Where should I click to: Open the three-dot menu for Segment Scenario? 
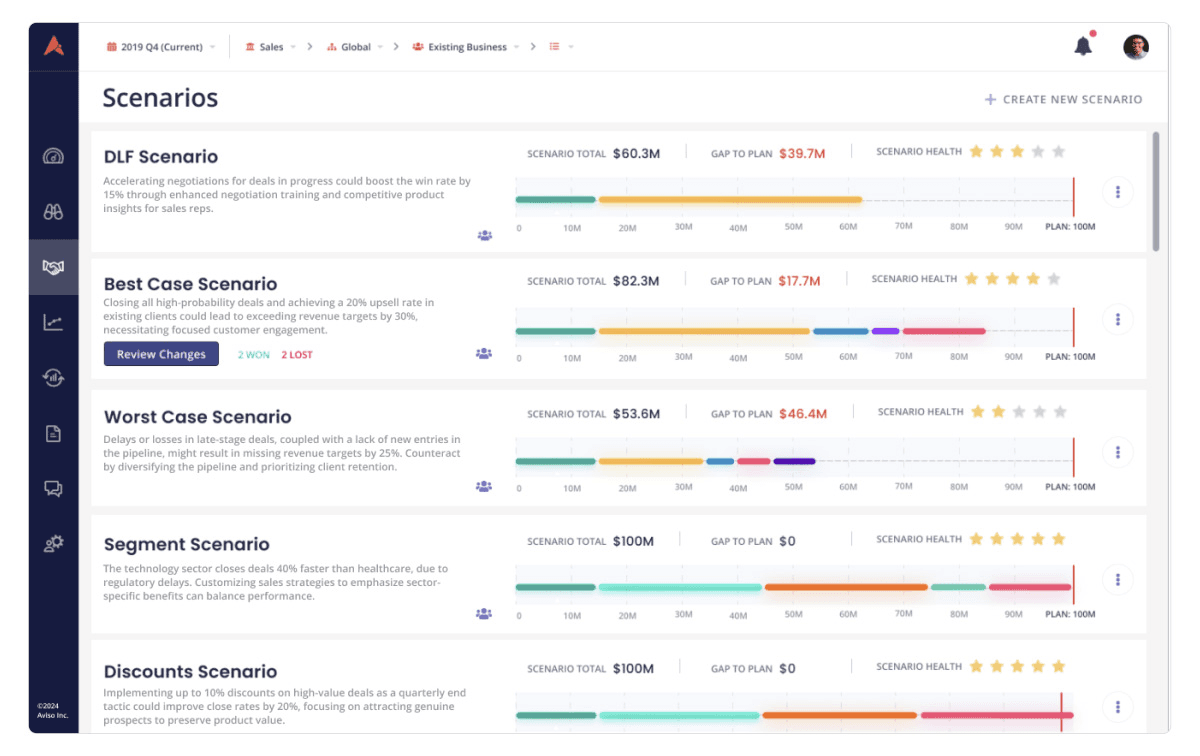[1118, 579]
